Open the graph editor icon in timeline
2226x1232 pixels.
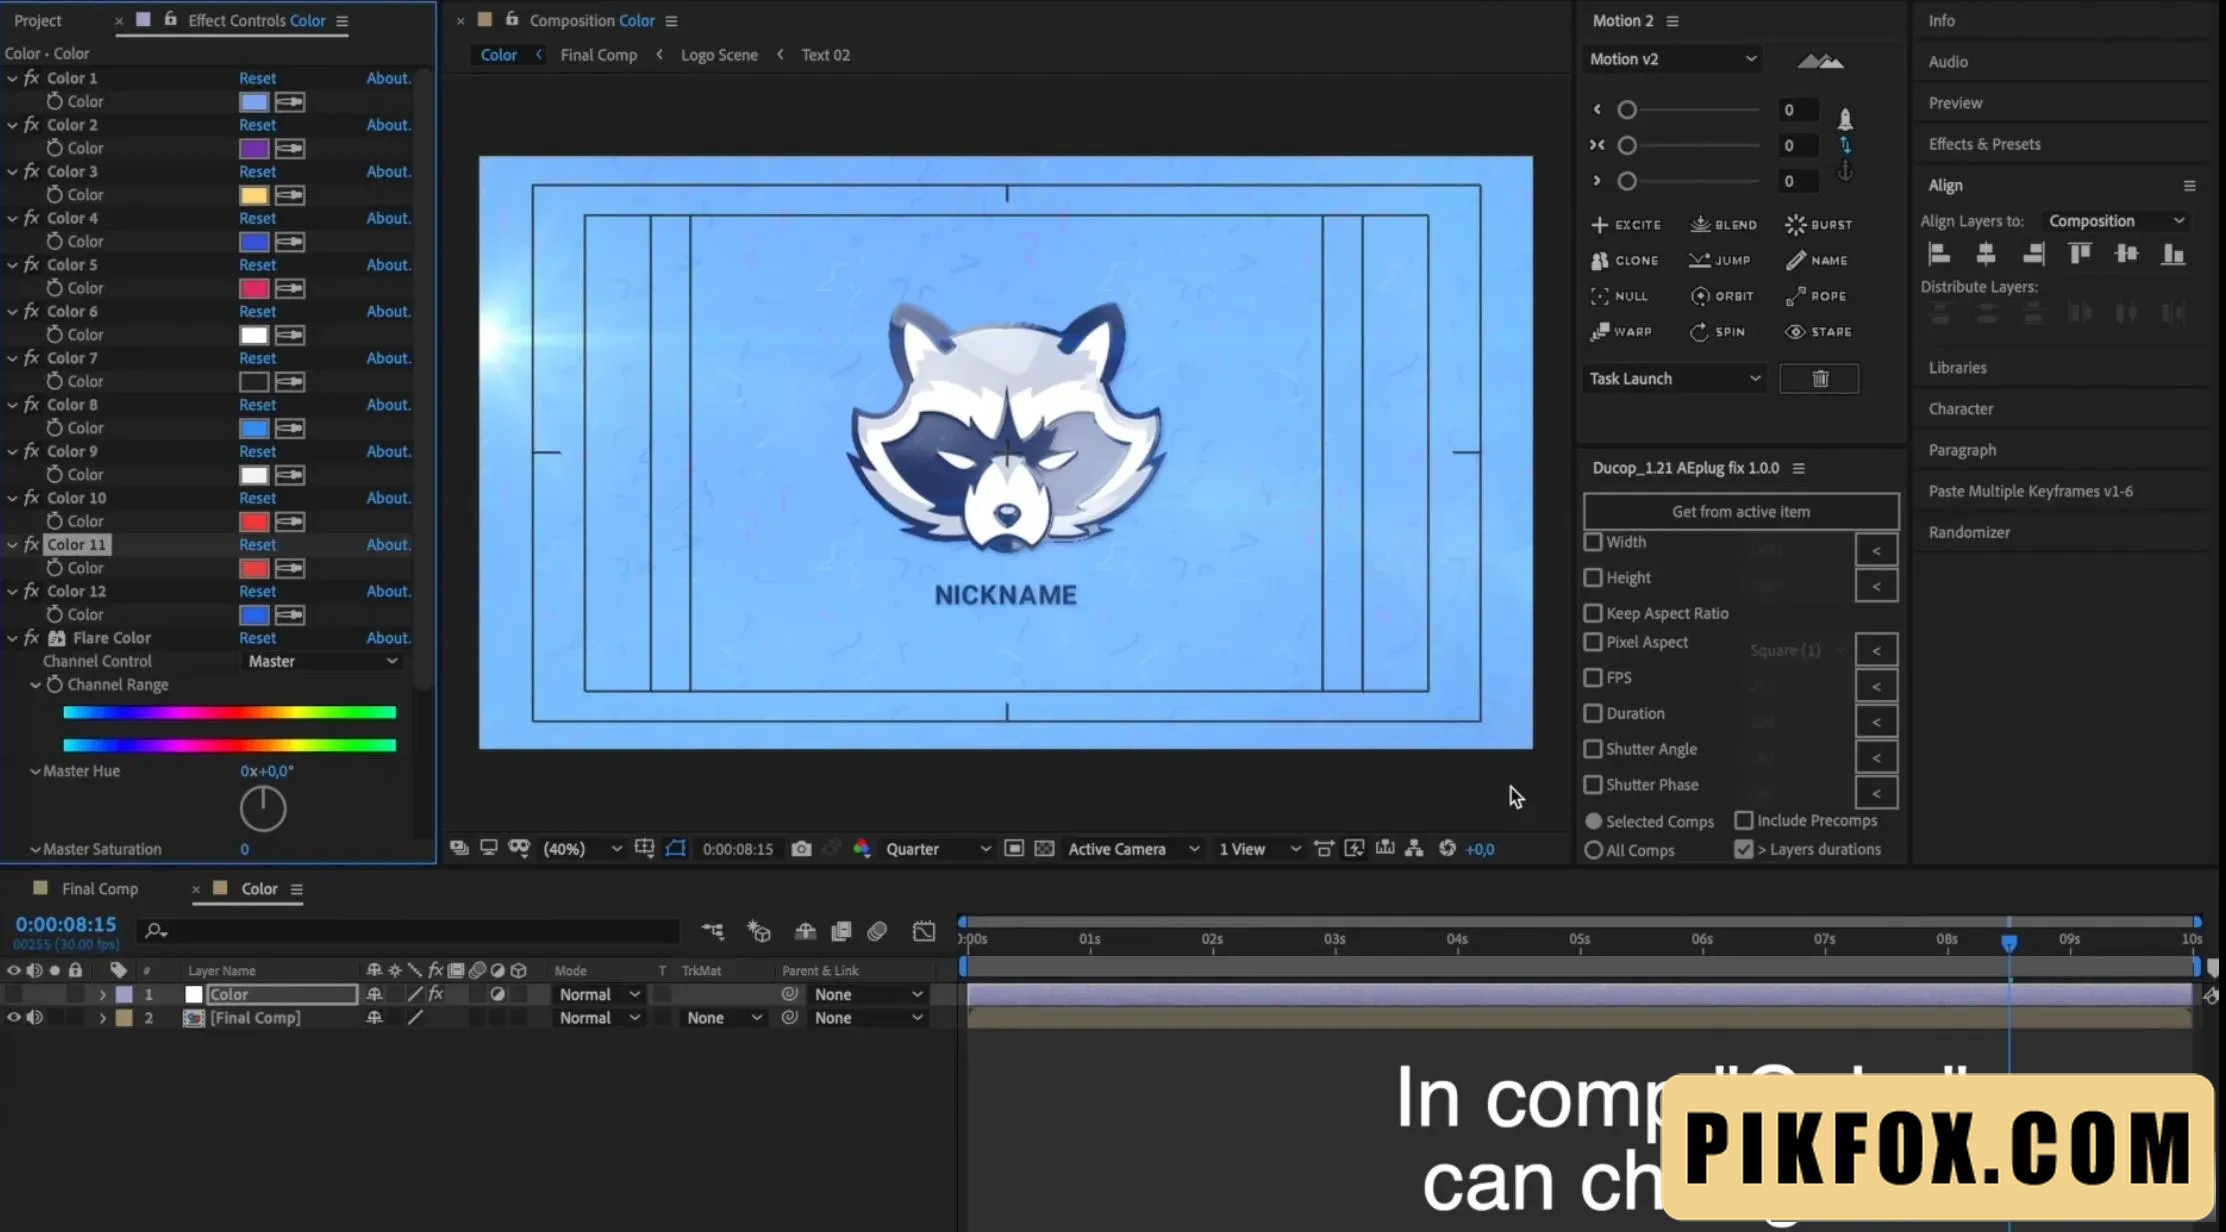click(924, 932)
